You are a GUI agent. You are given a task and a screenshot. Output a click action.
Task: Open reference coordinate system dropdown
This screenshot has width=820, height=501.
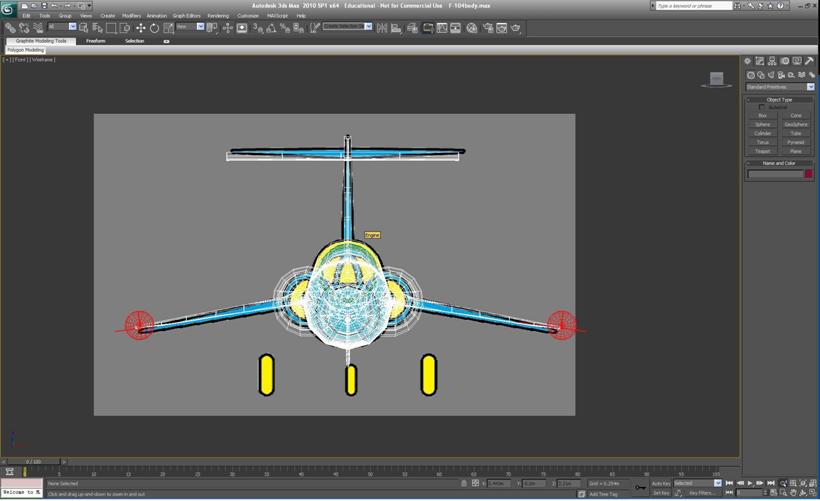pyautogui.click(x=190, y=27)
